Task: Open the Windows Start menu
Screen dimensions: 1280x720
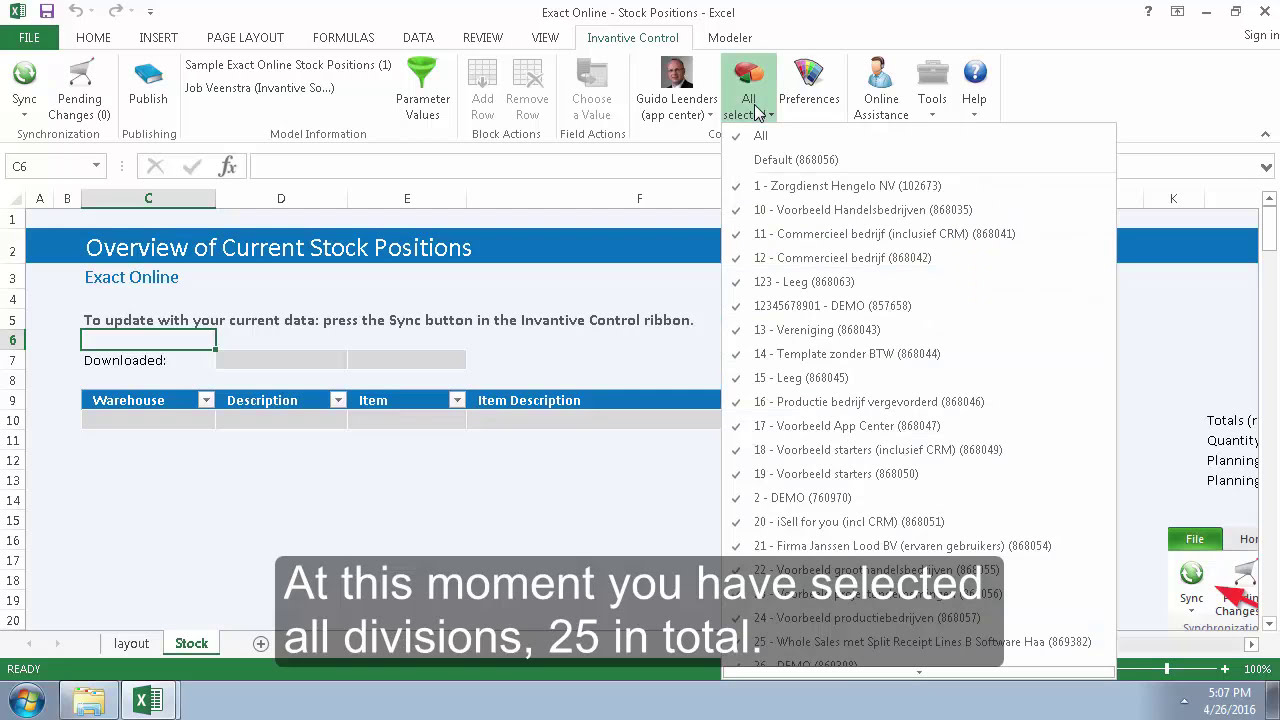Action: coord(27,700)
